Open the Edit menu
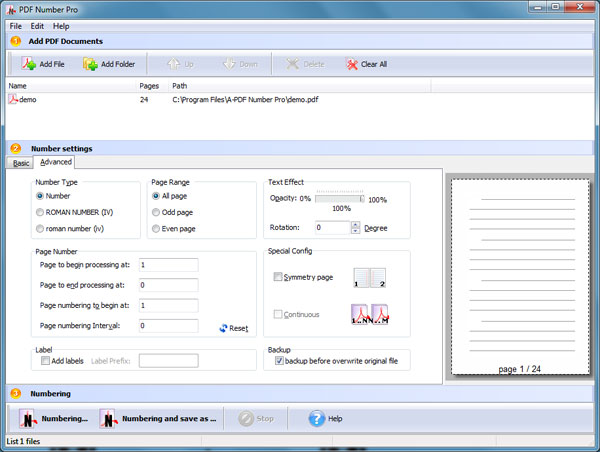 [x=37, y=26]
